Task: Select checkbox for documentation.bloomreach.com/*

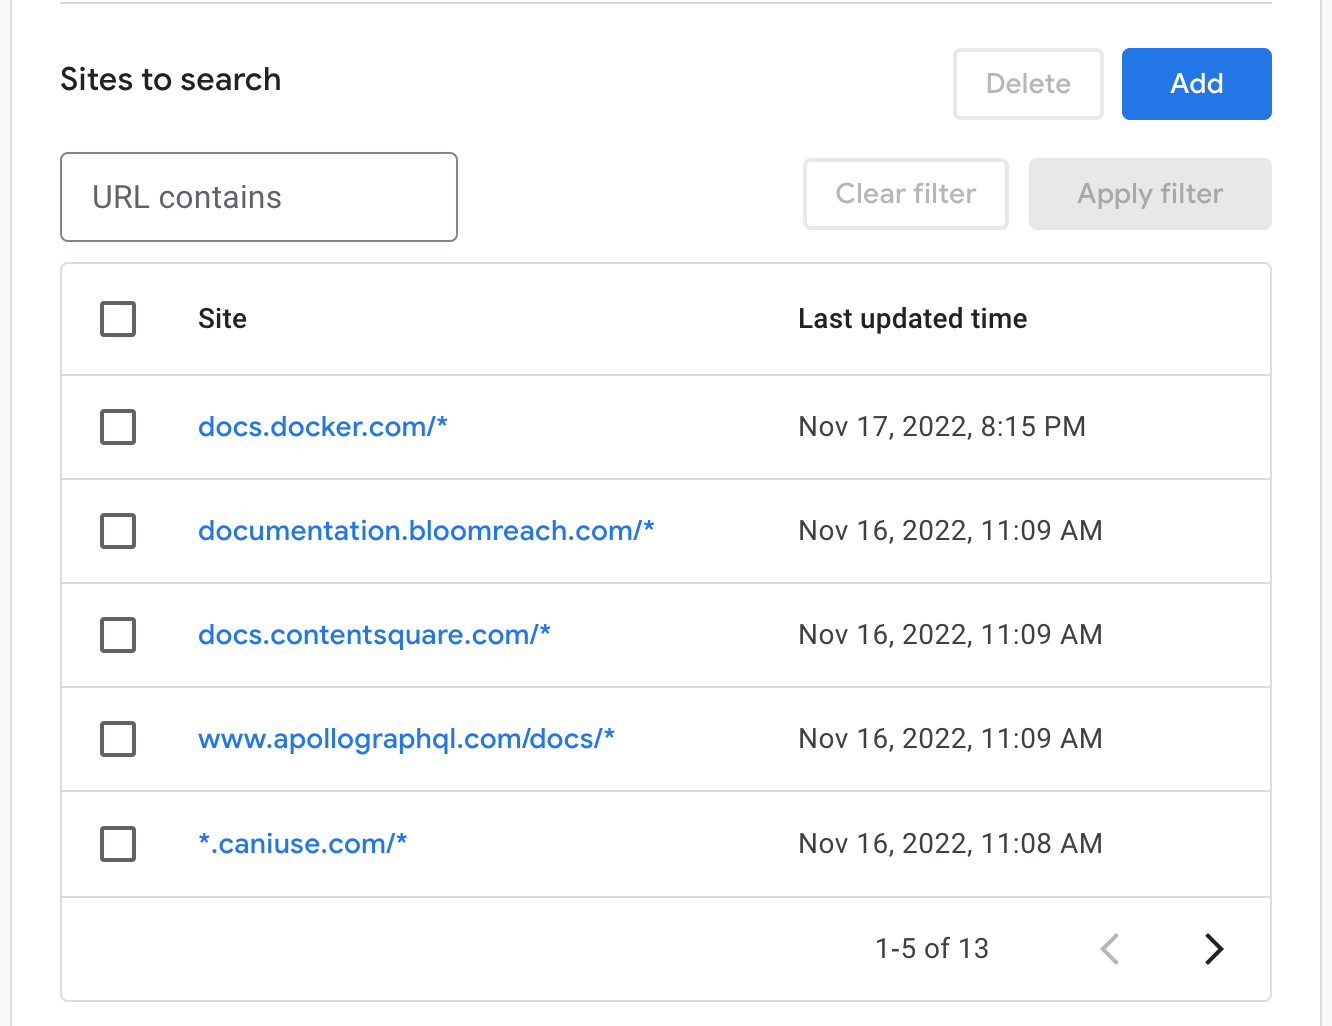Action: click(118, 531)
